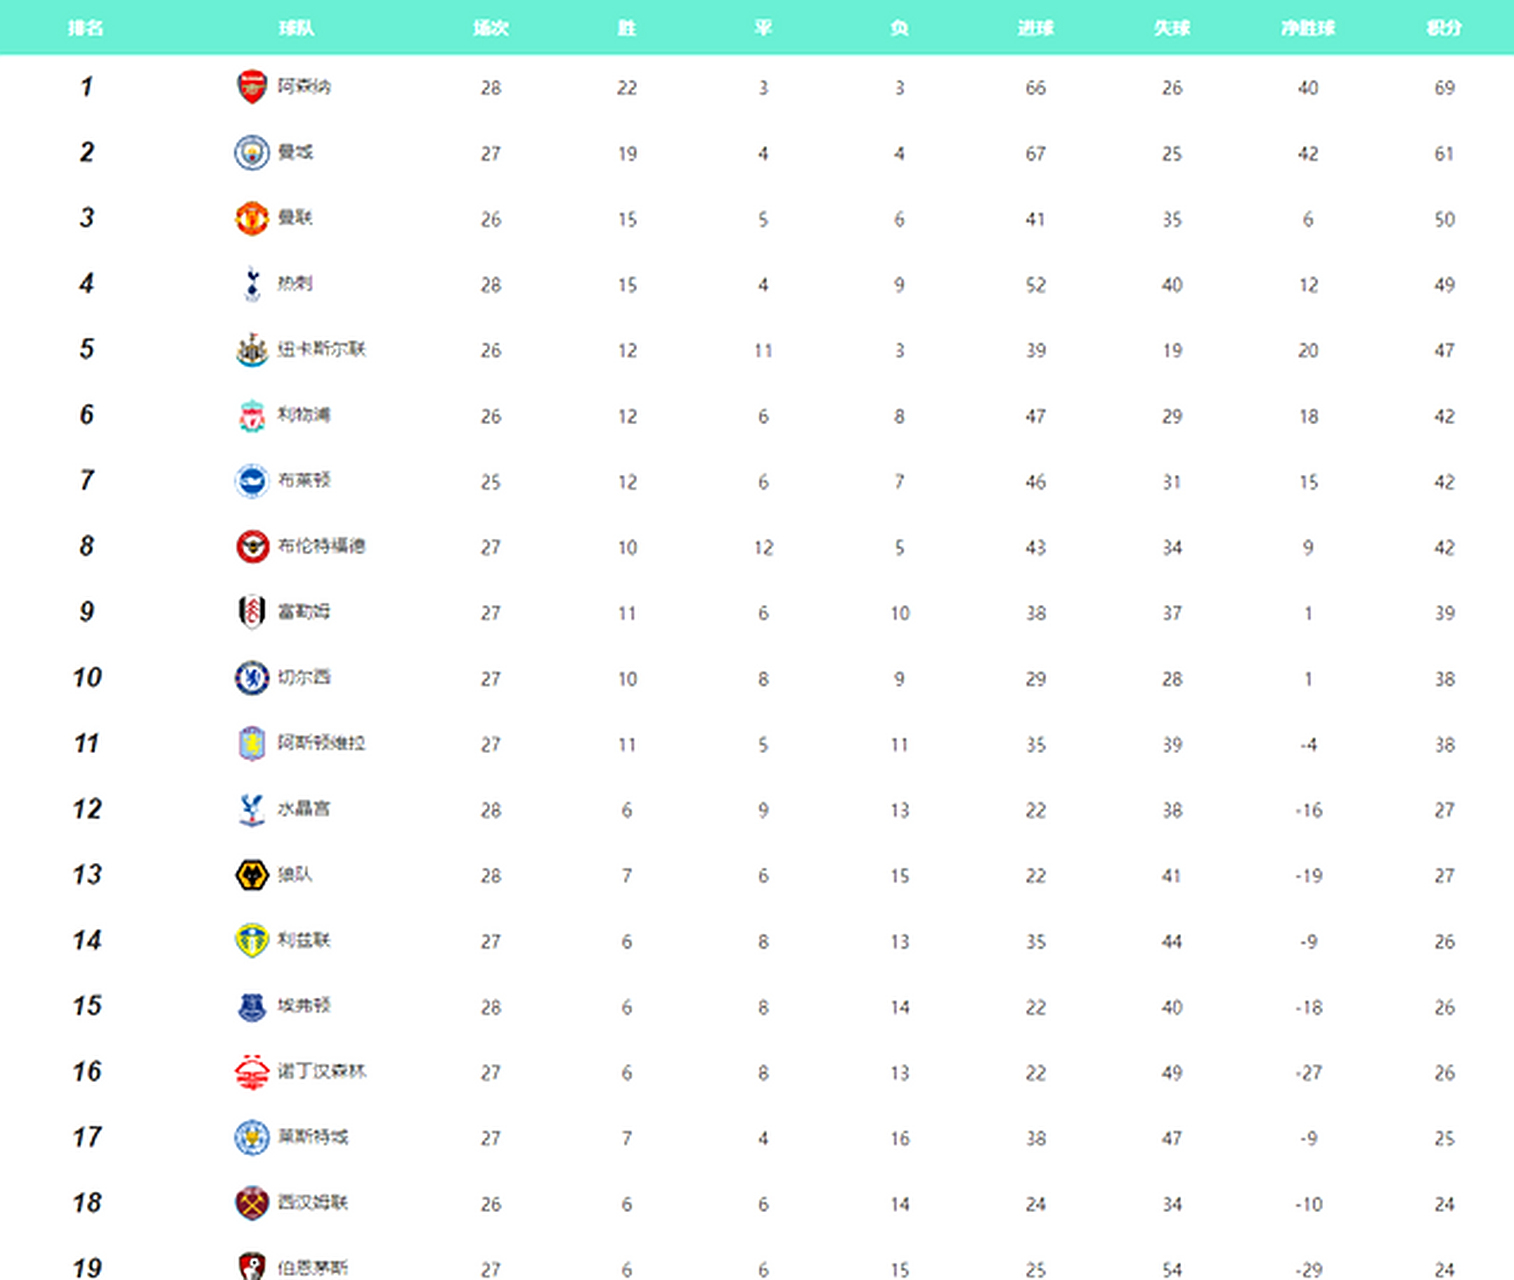
Task: Sort by the 积分 column header
Action: click(1444, 28)
